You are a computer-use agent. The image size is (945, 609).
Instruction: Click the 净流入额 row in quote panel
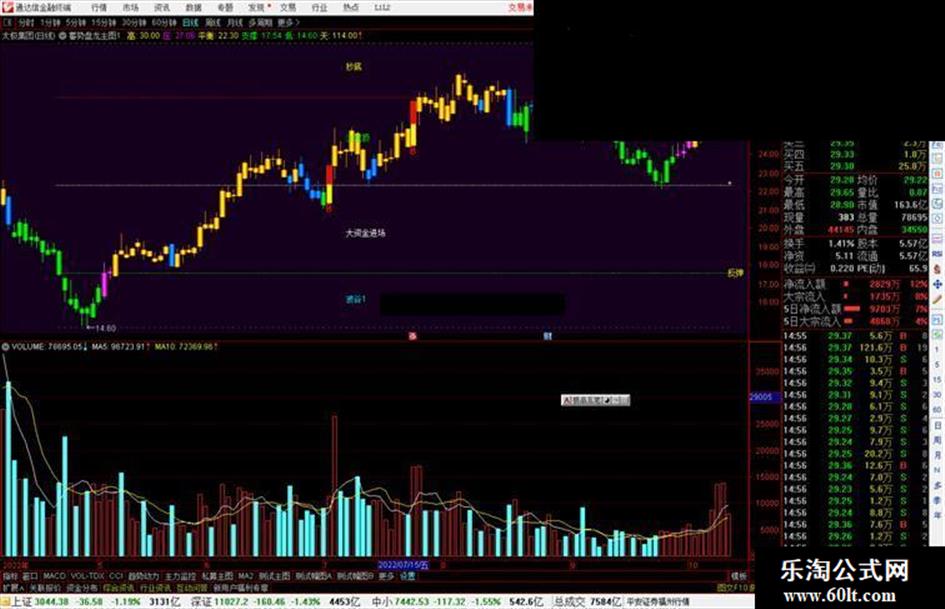click(856, 283)
